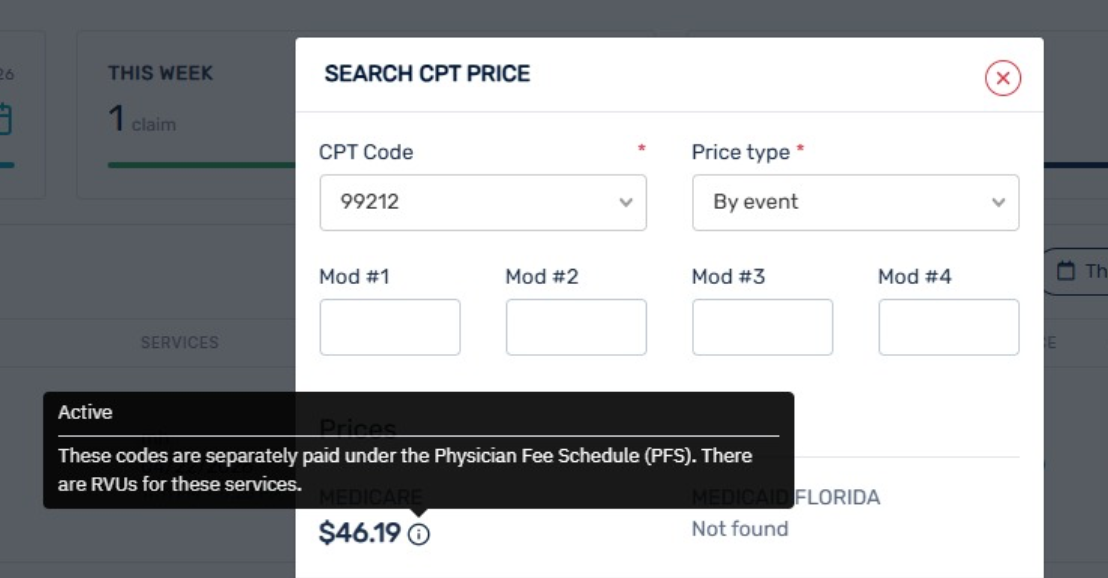This screenshot has width=1108, height=578.
Task: Click into the Mod #2 field
Action: pyautogui.click(x=576, y=327)
